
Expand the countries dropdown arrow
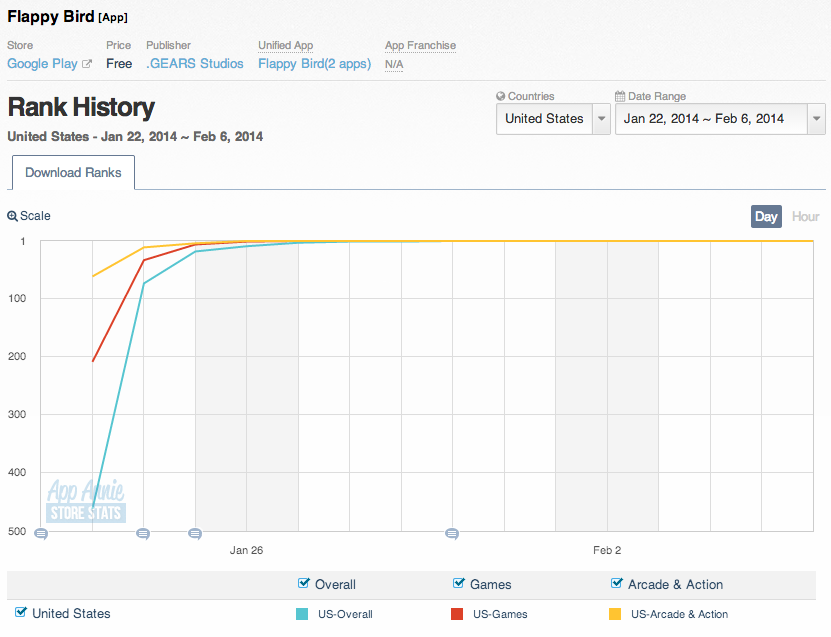click(602, 119)
